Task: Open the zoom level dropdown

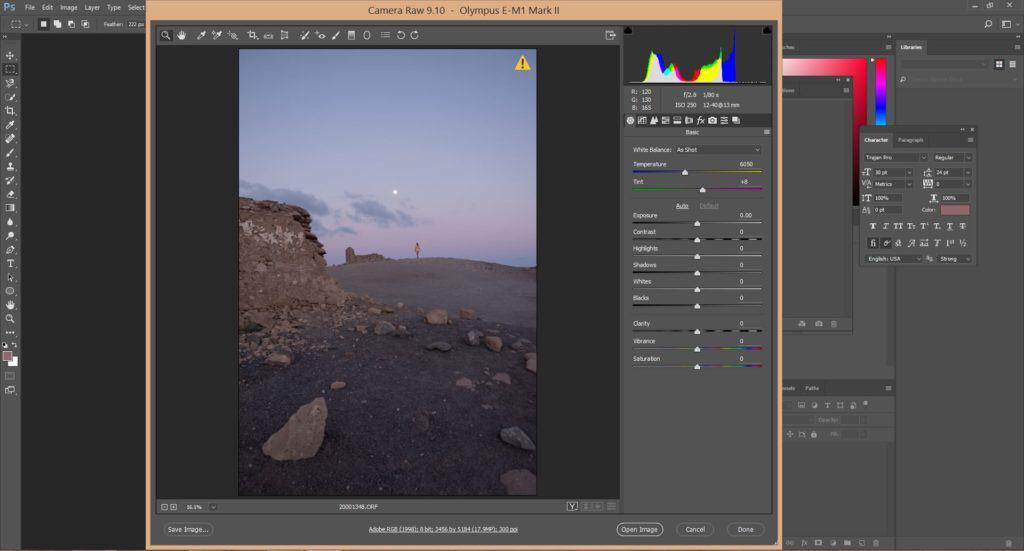Action: click(x=213, y=507)
